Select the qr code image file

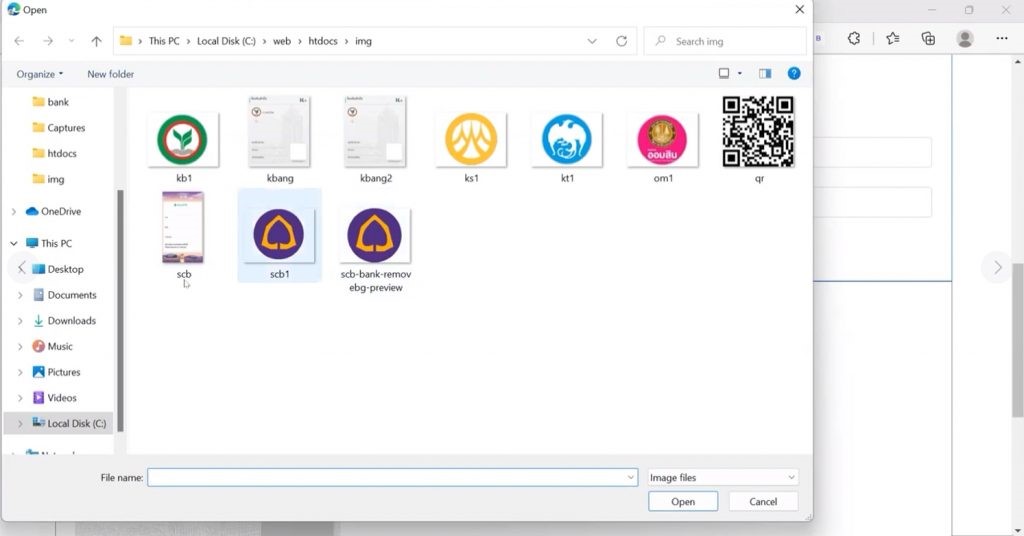click(x=758, y=139)
